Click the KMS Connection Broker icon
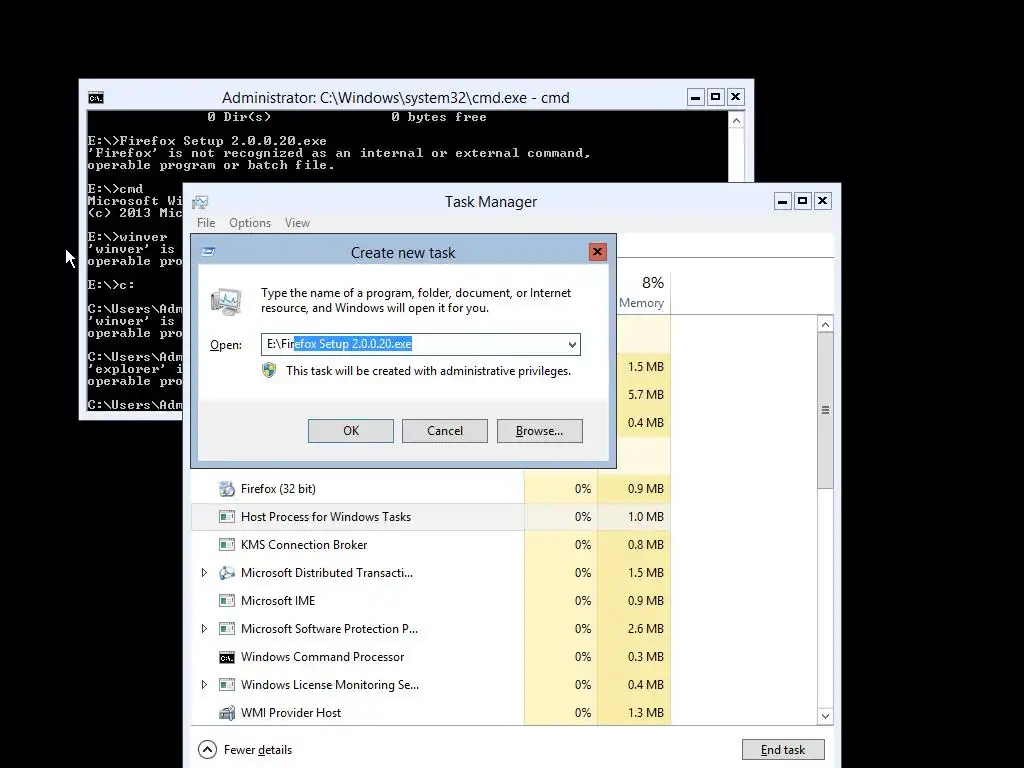Screen dimensions: 1024x768 227,545
